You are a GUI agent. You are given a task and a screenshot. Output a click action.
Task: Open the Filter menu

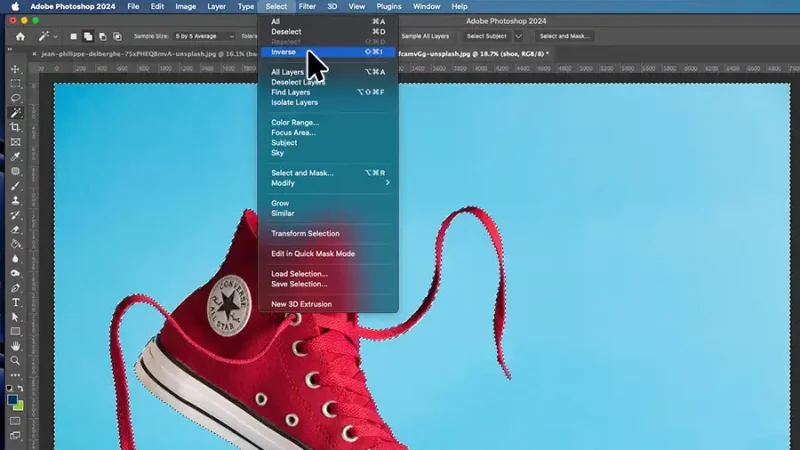[307, 7]
